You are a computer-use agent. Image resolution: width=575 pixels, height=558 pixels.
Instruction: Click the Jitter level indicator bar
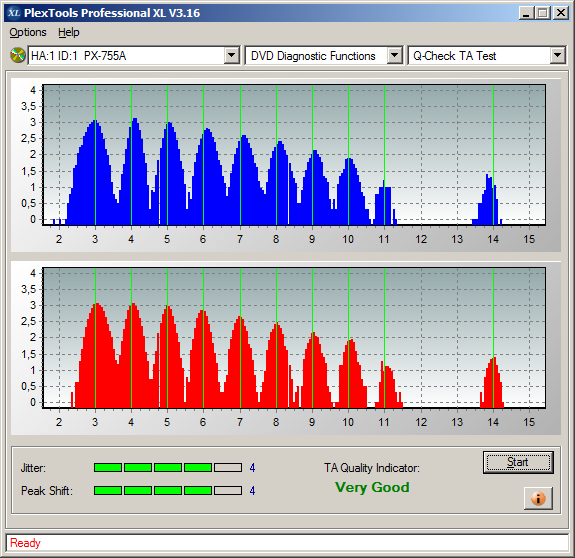[x=168, y=467]
